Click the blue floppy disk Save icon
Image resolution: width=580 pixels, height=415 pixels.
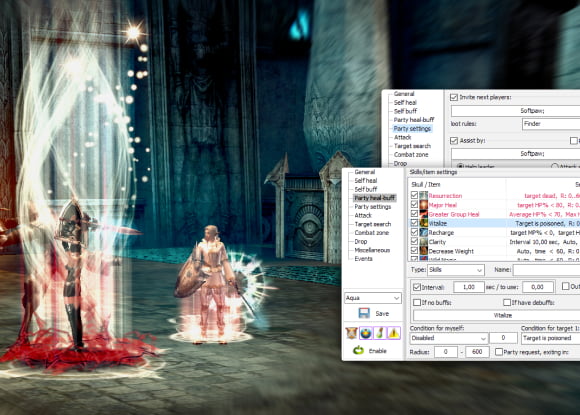tap(364, 313)
